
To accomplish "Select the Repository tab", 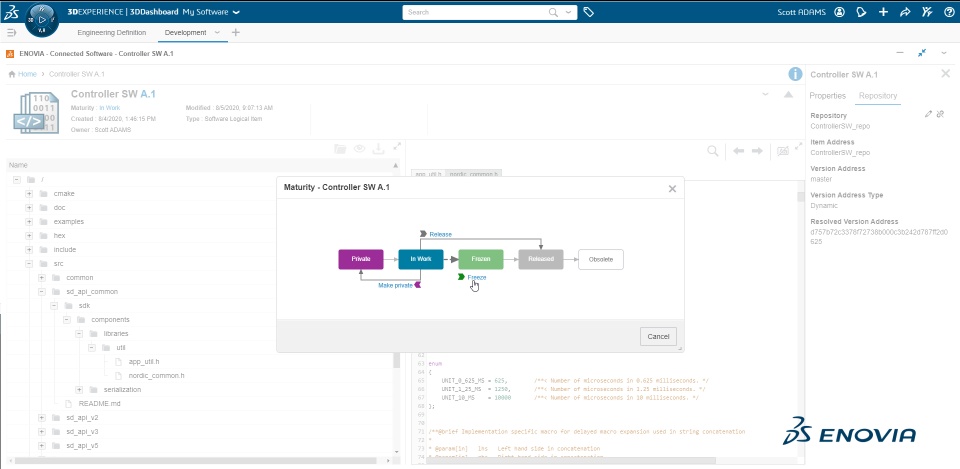I will pyautogui.click(x=877, y=96).
